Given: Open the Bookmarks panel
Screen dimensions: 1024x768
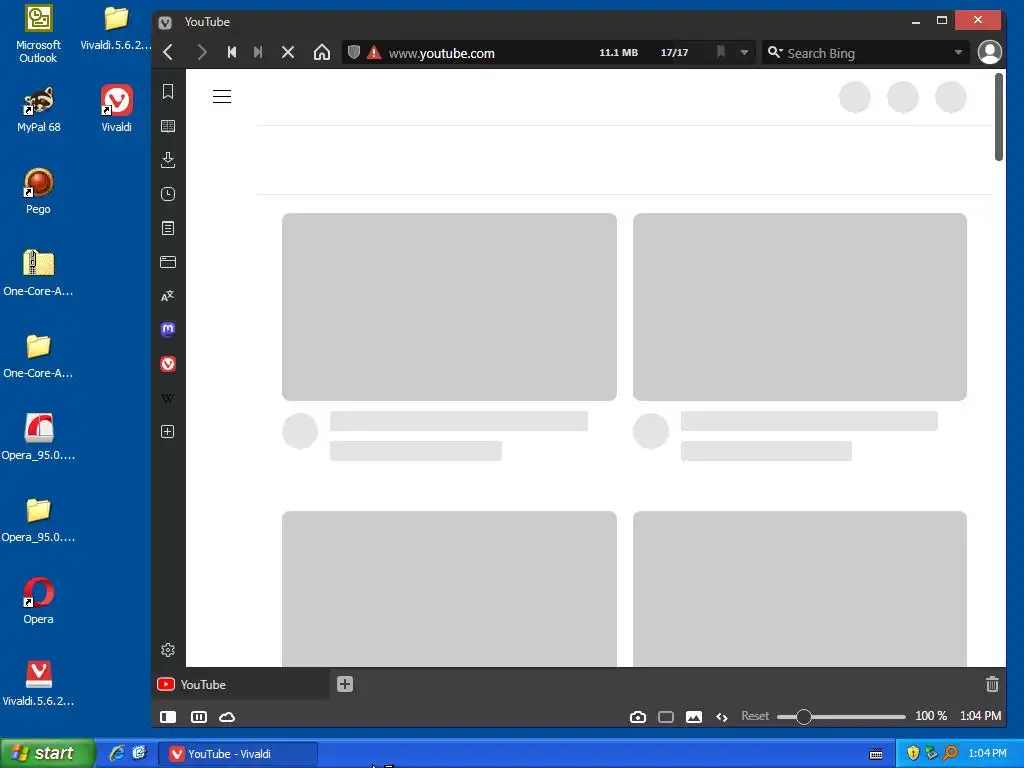Looking at the screenshot, I should point(168,91).
